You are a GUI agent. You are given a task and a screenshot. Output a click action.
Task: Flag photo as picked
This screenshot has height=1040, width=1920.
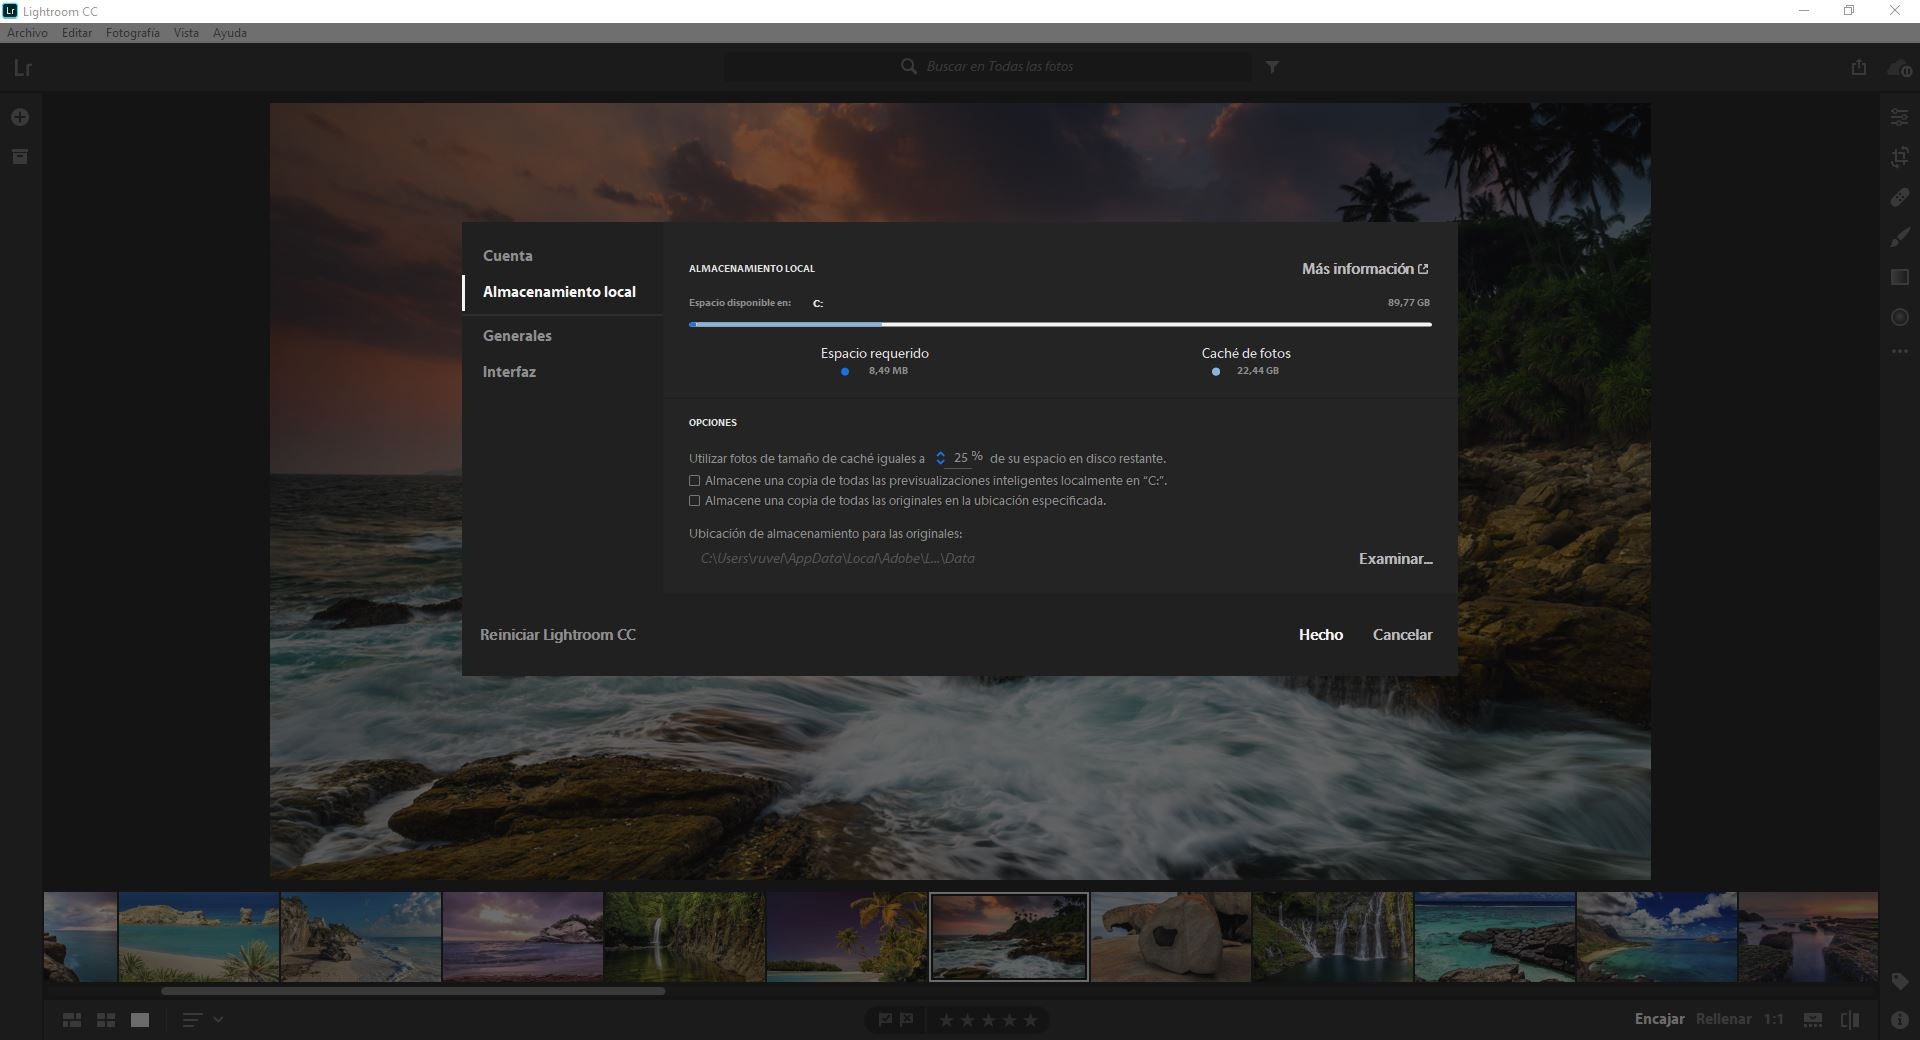[x=885, y=1020]
